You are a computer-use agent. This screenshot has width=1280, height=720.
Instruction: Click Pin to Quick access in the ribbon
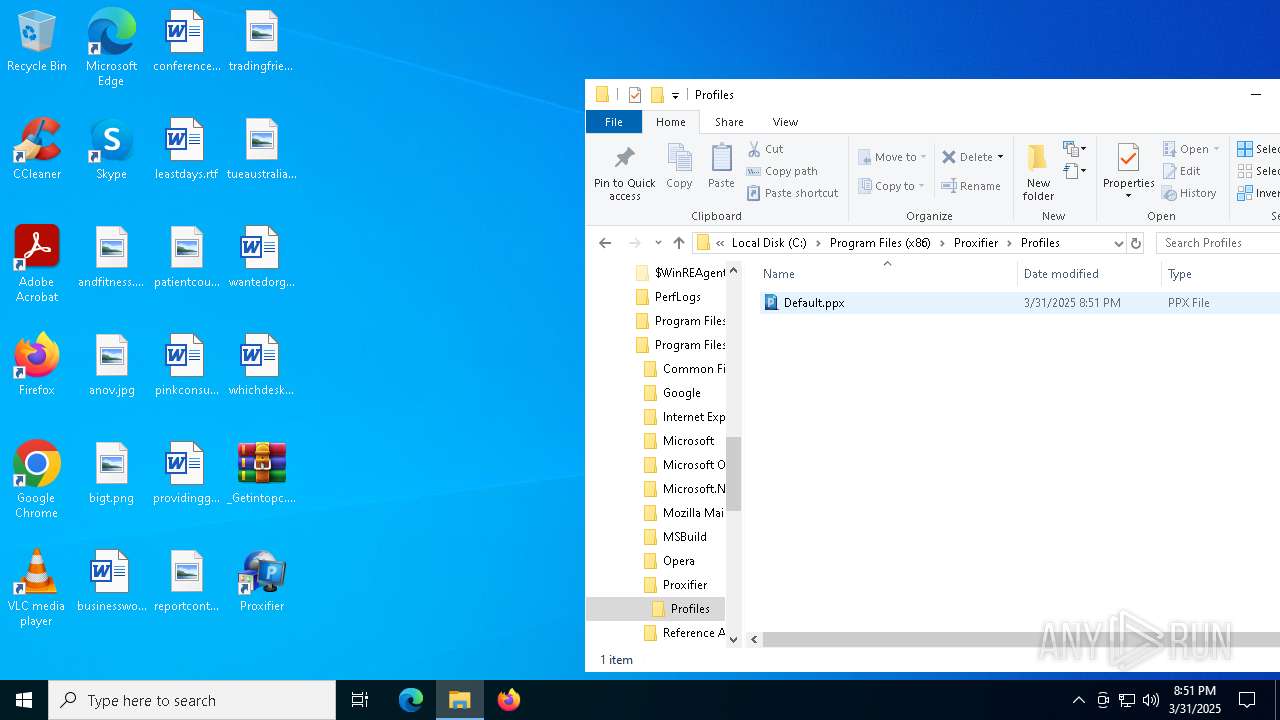coord(625,173)
